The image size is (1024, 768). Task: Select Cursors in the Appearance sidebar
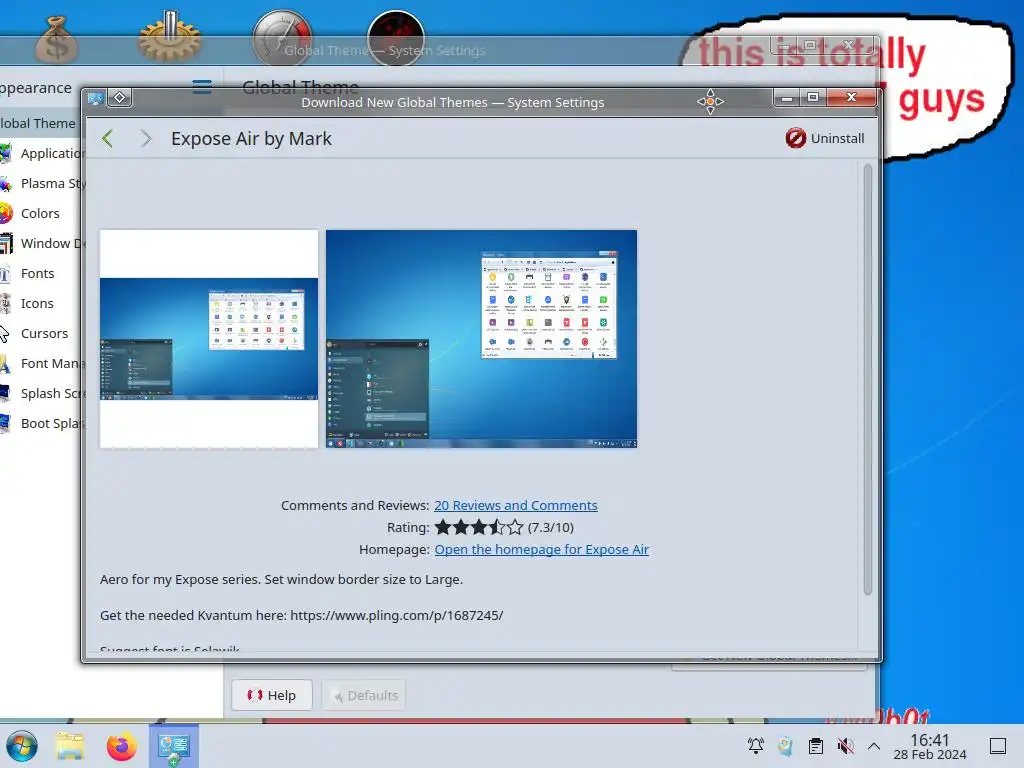tap(44, 334)
